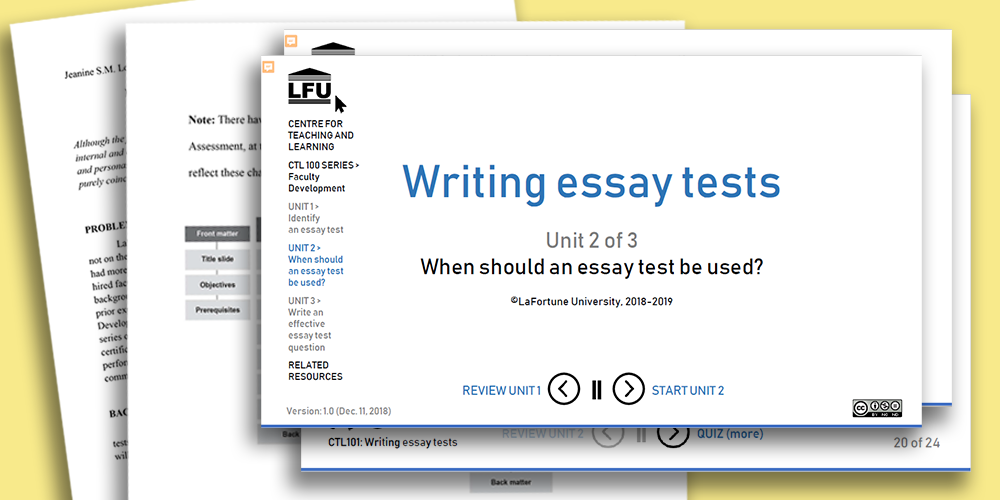Click the next arrow beside QUIZ (more)
Image resolution: width=1000 pixels, height=500 pixels.
(x=673, y=434)
